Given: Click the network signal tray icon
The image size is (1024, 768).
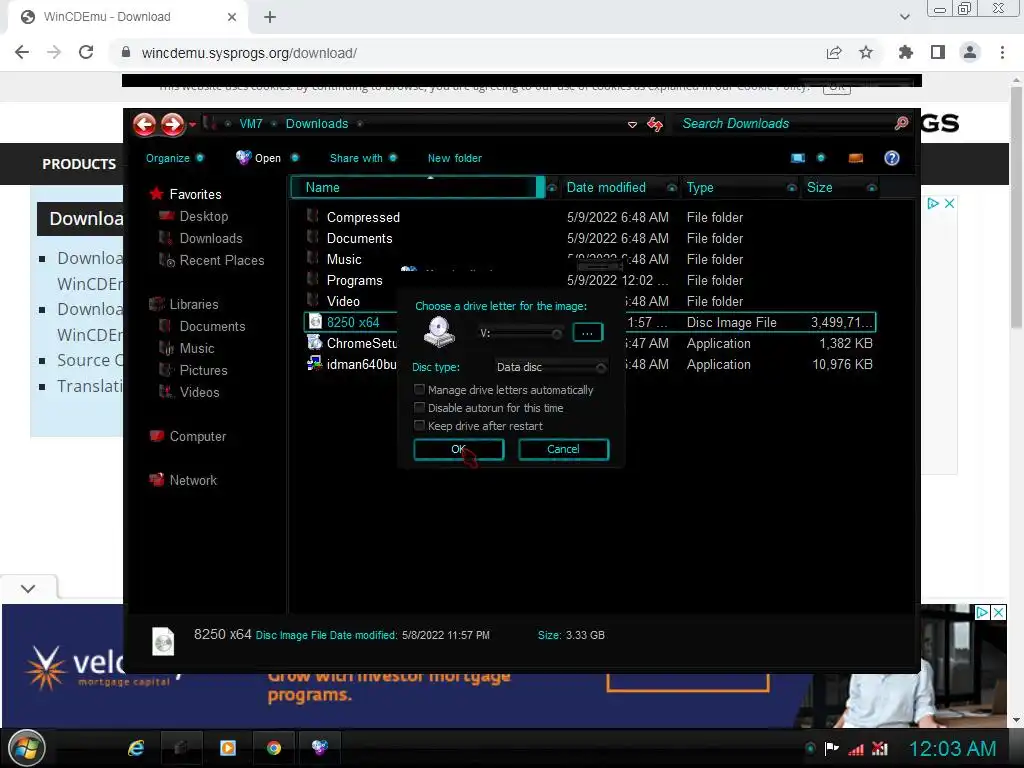Looking at the screenshot, I should 856,748.
